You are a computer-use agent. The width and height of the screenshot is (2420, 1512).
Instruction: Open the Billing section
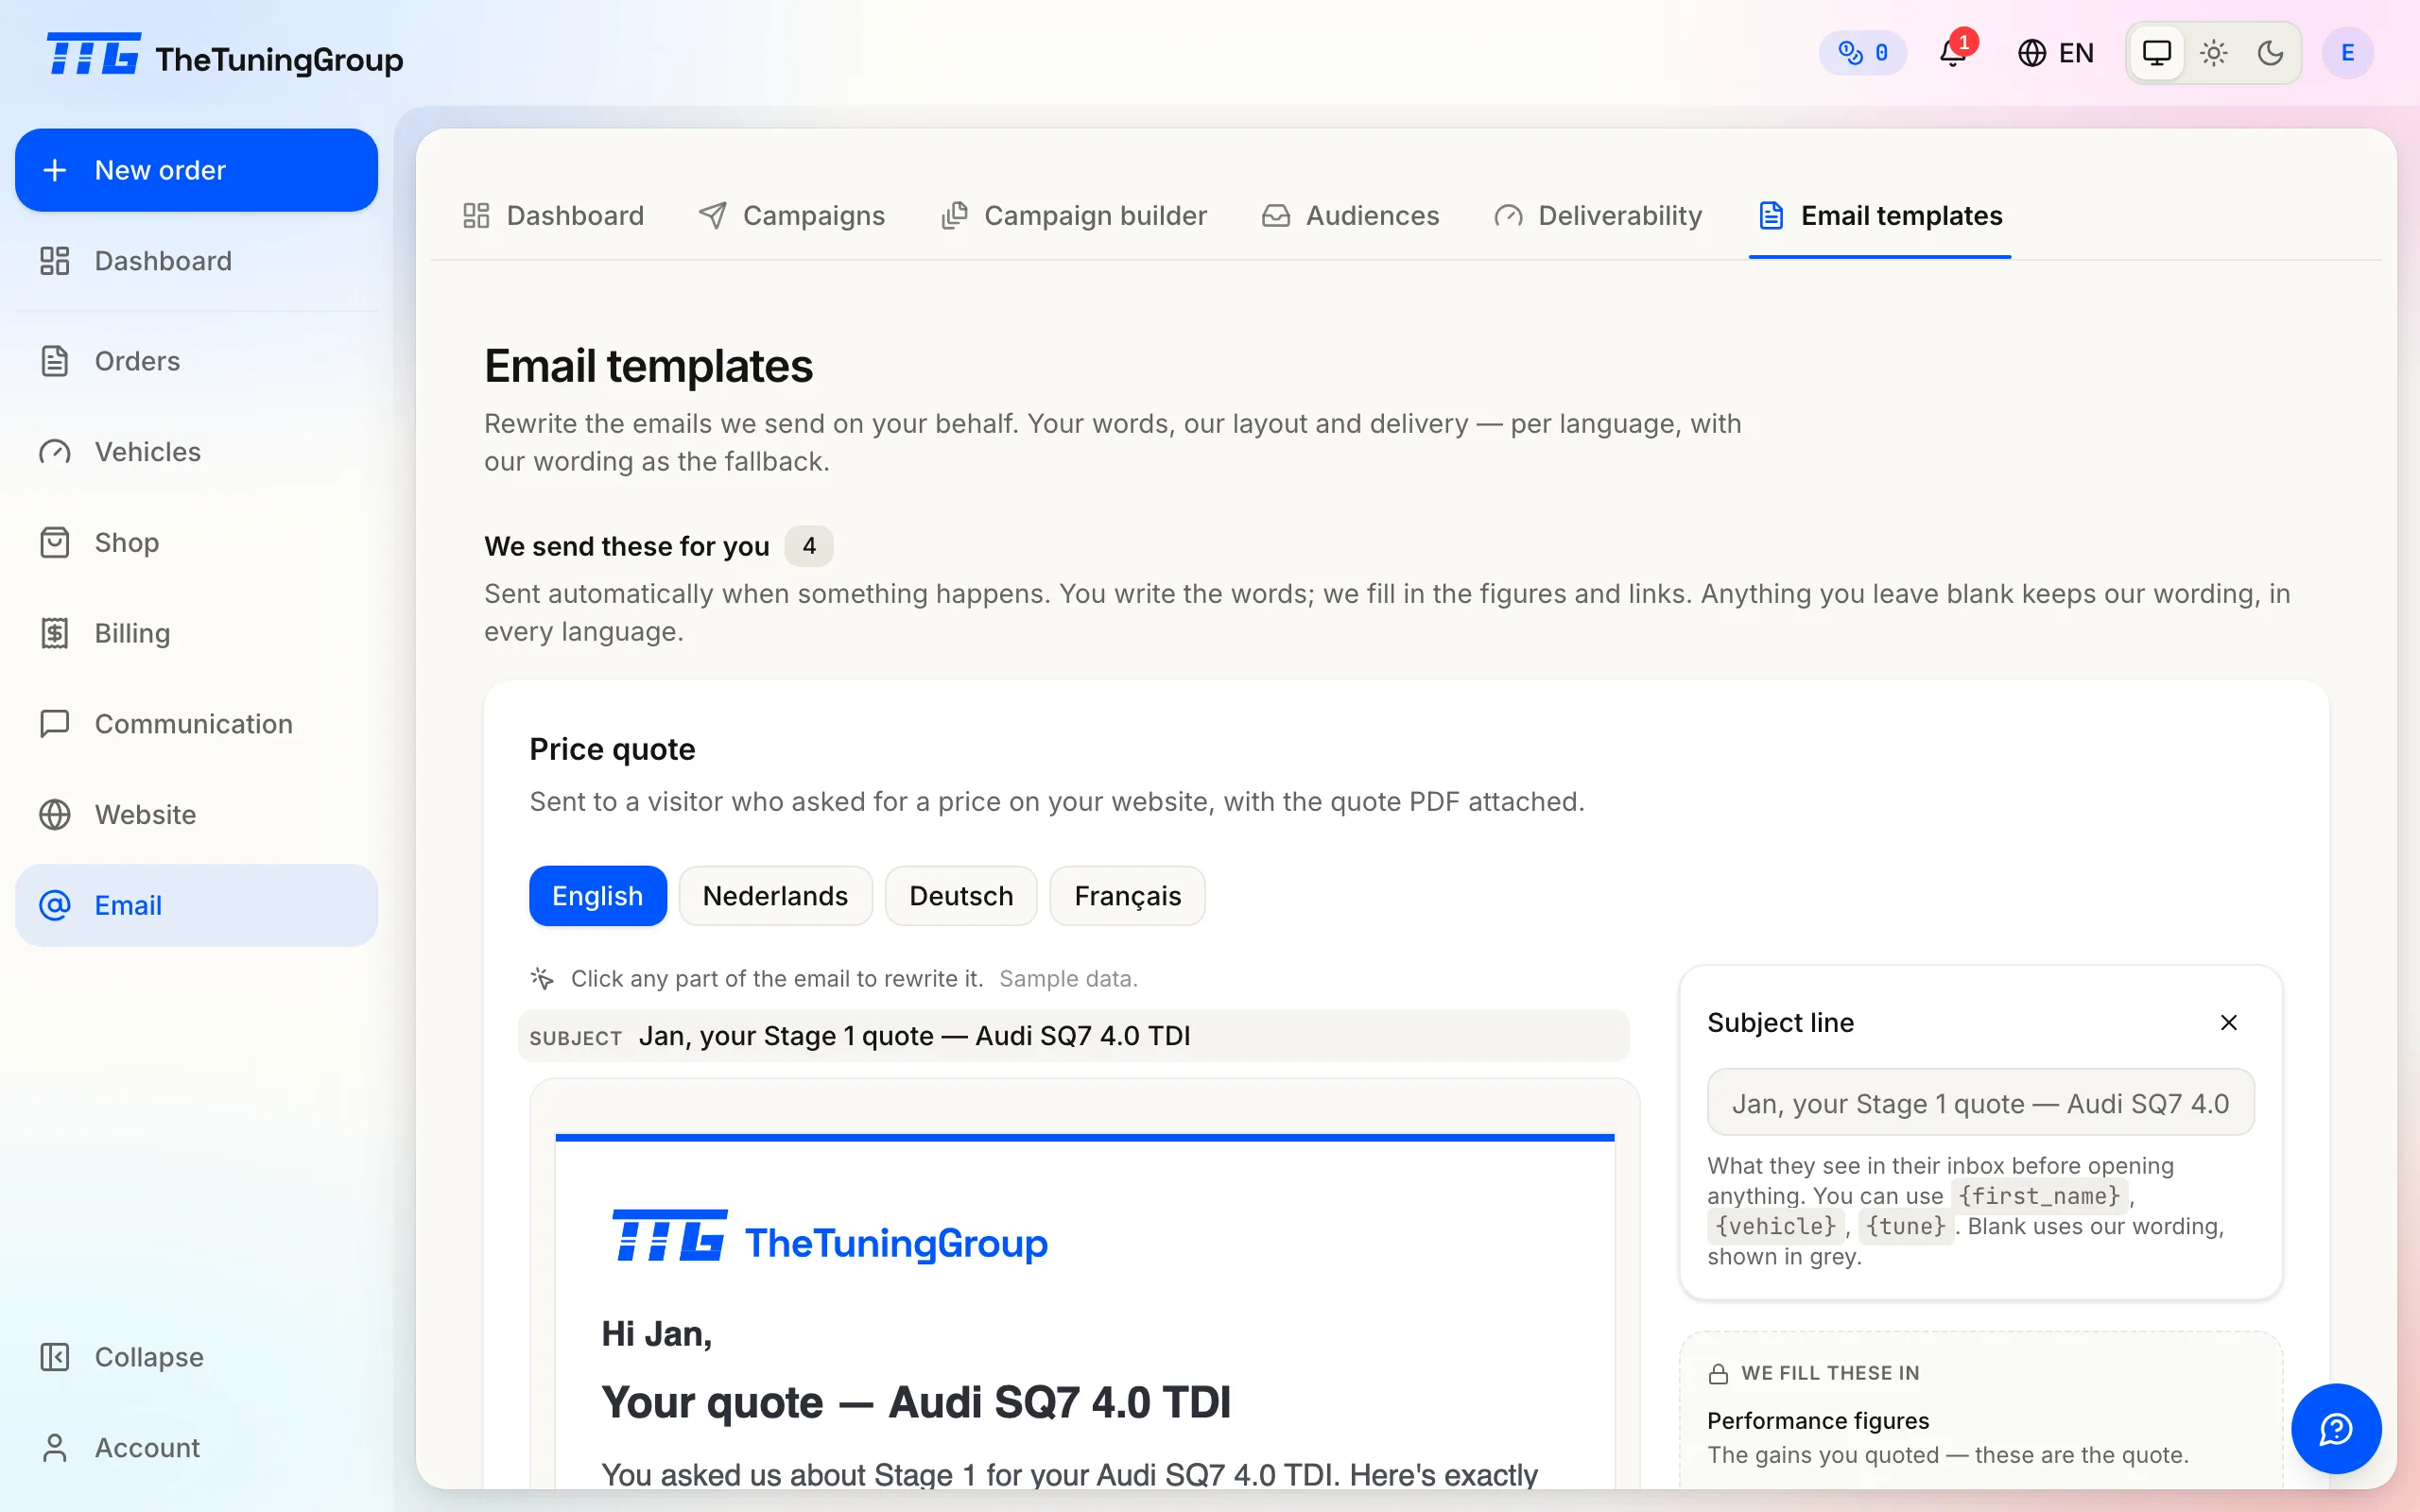(x=196, y=633)
